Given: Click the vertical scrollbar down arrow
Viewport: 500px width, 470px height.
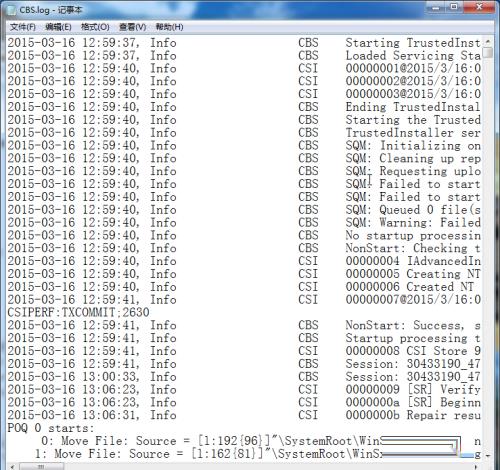Looking at the screenshot, I should pos(488,455).
